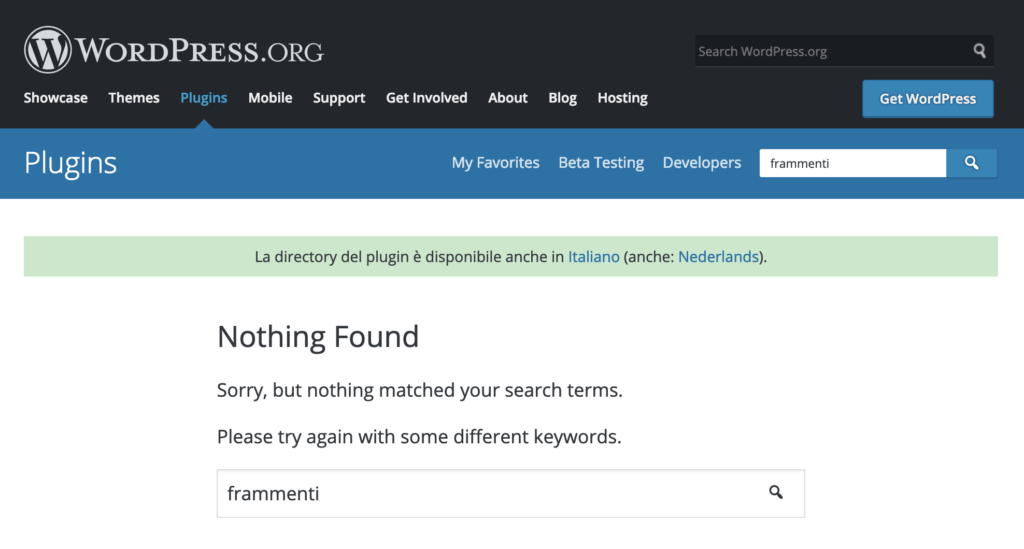
Task: Open the Hosting menu item
Action: (x=622, y=98)
